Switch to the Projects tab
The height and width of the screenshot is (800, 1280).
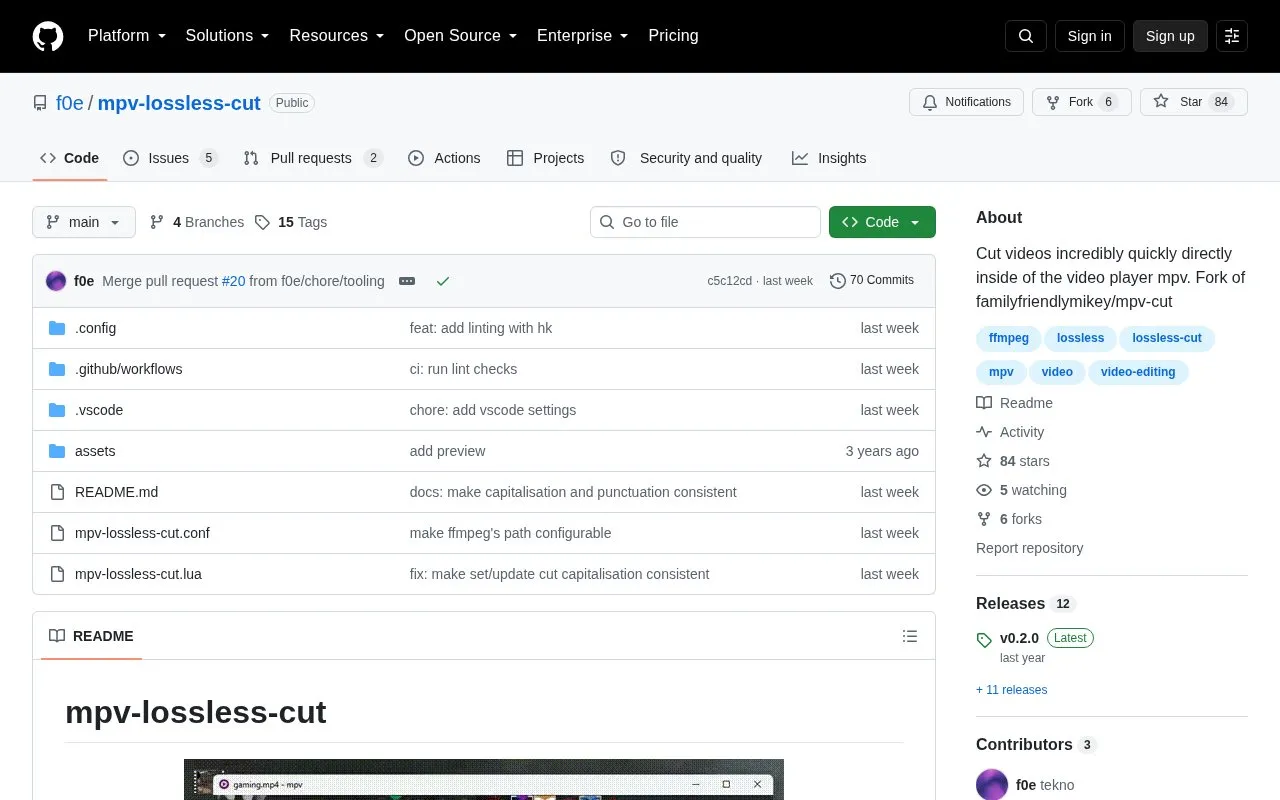click(545, 158)
